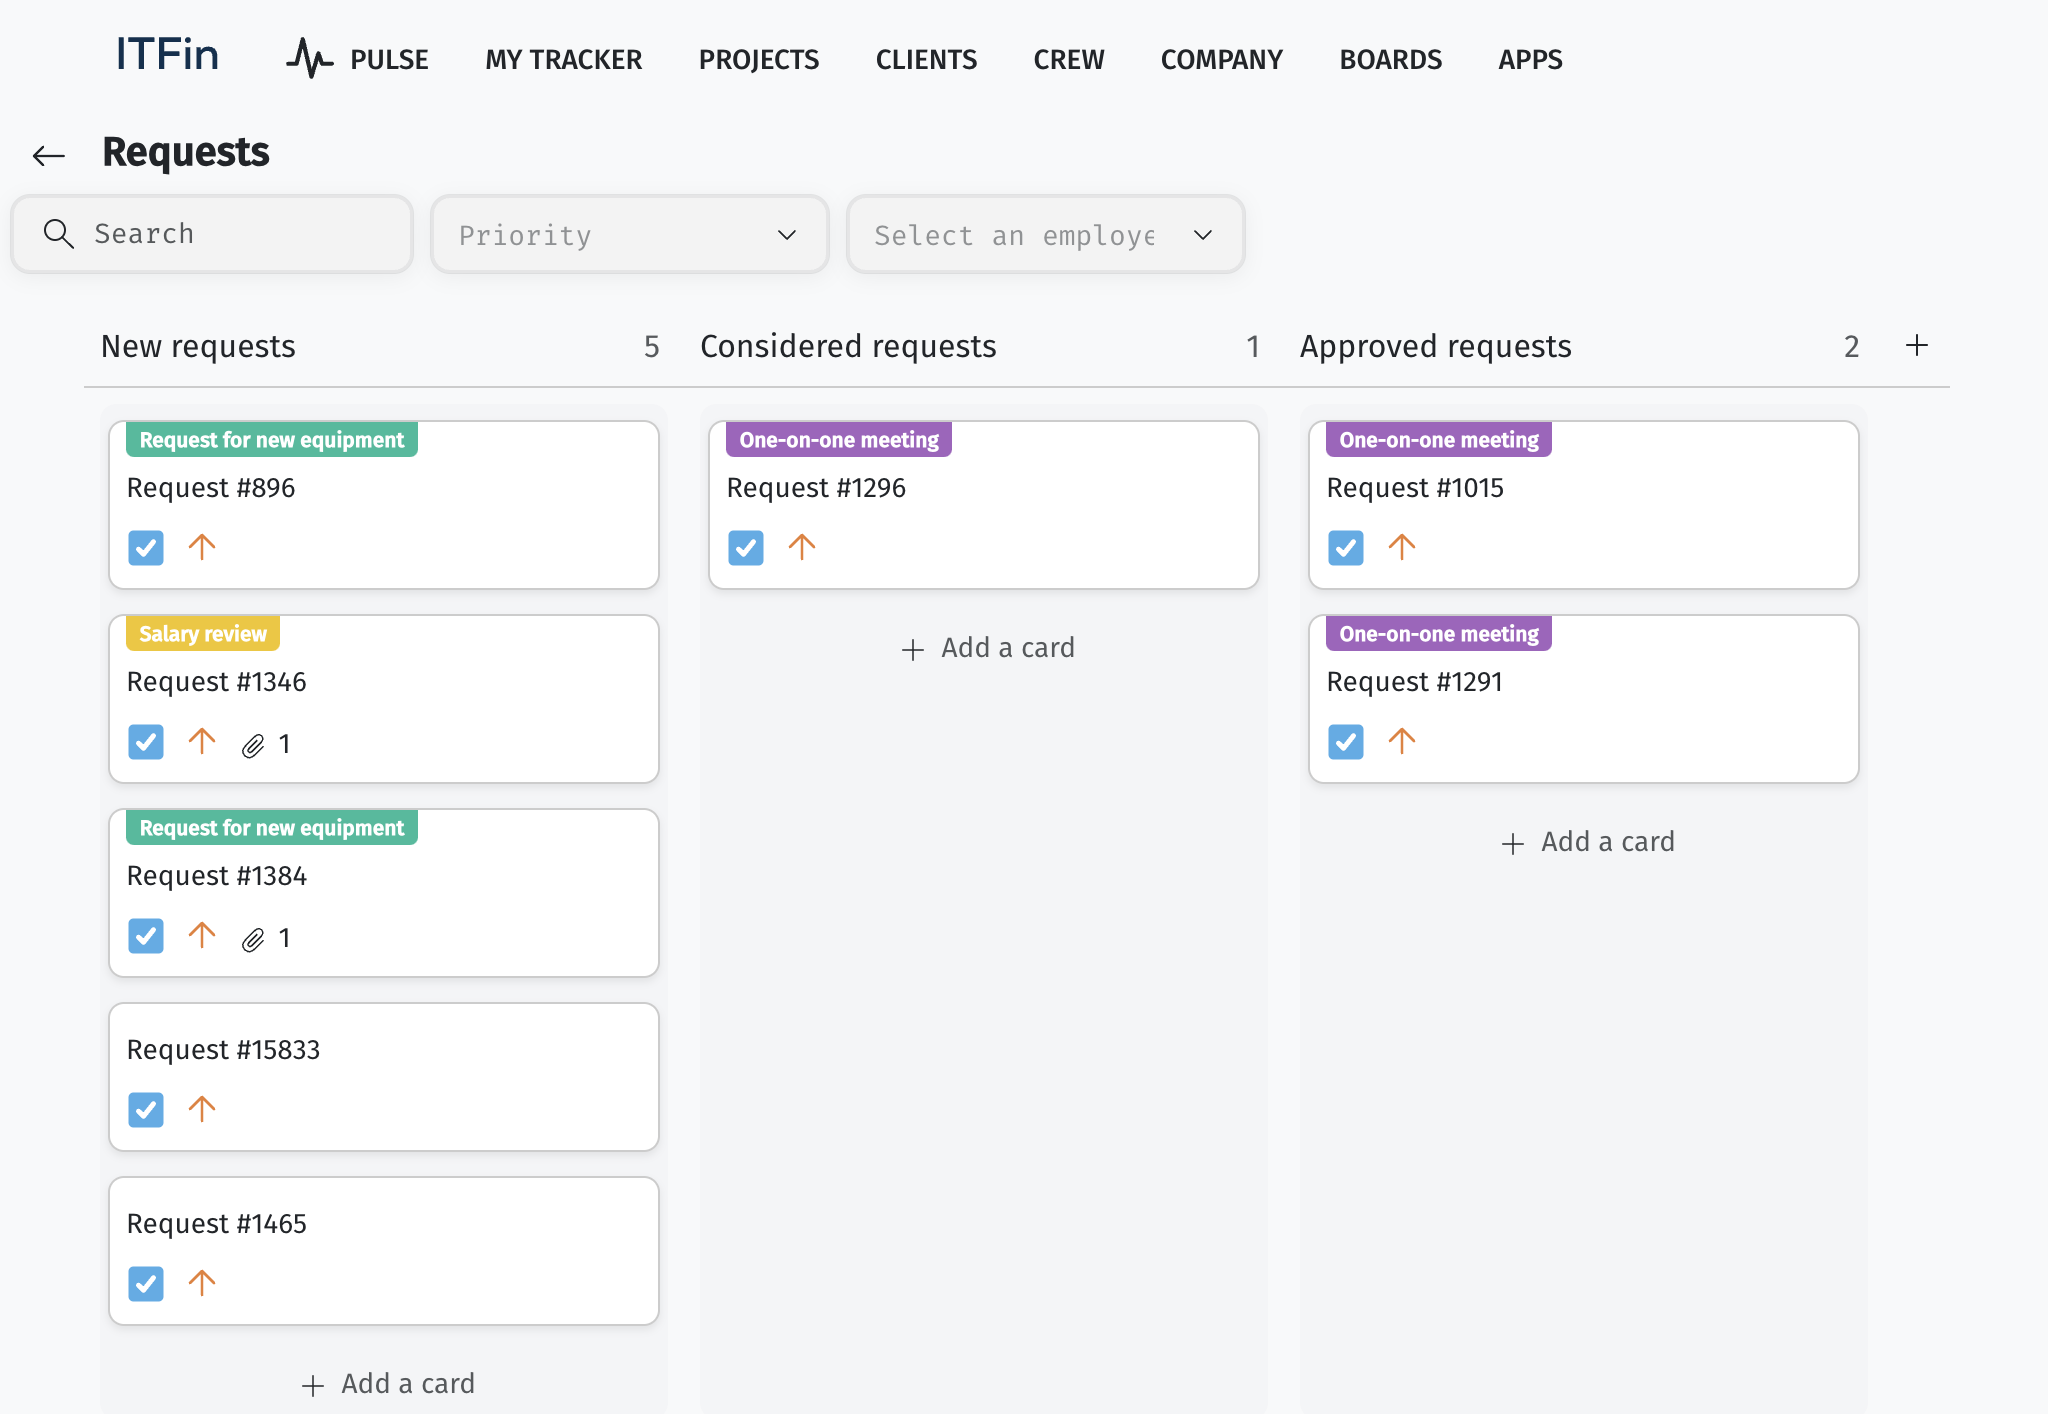
Task: Click priority arrow on Request #1384
Action: click(x=202, y=935)
